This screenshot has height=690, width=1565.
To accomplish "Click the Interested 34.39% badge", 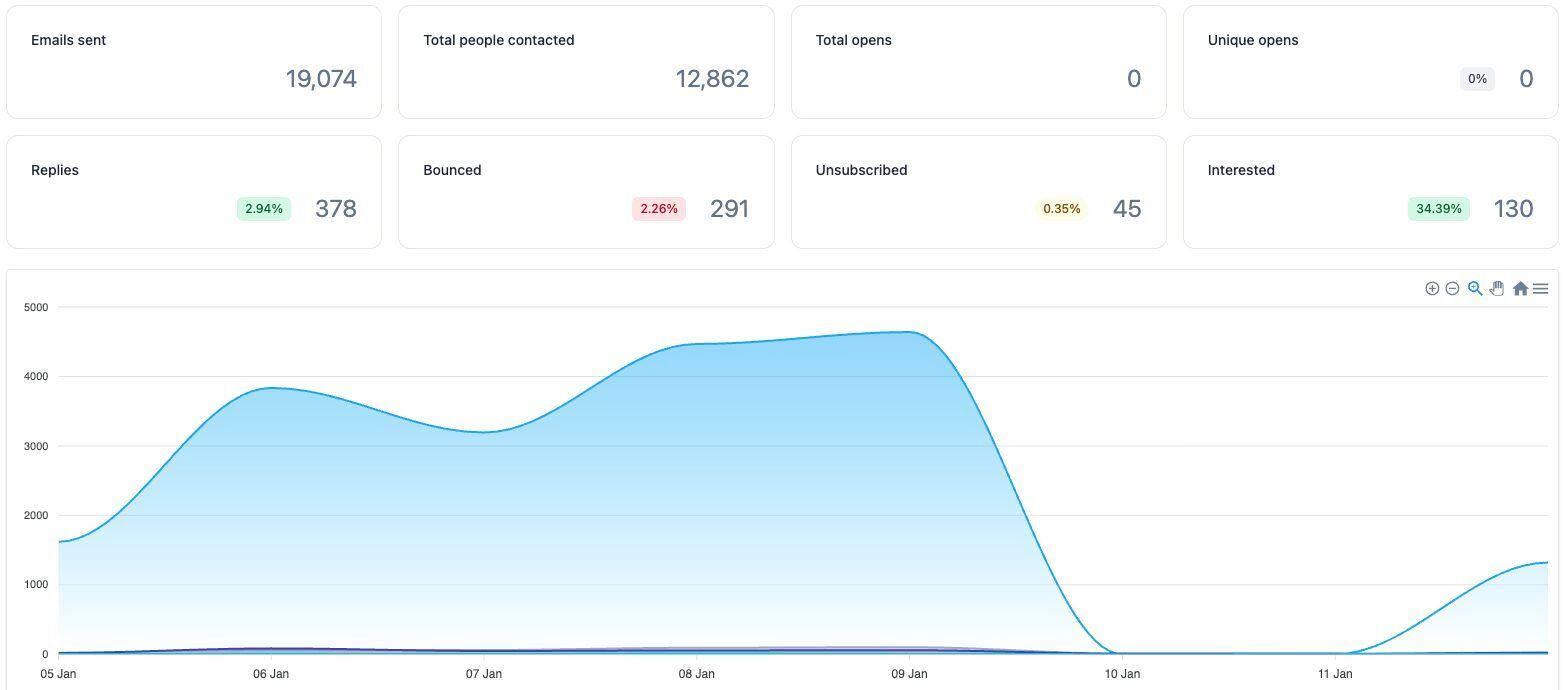I will click(x=1439, y=209).
